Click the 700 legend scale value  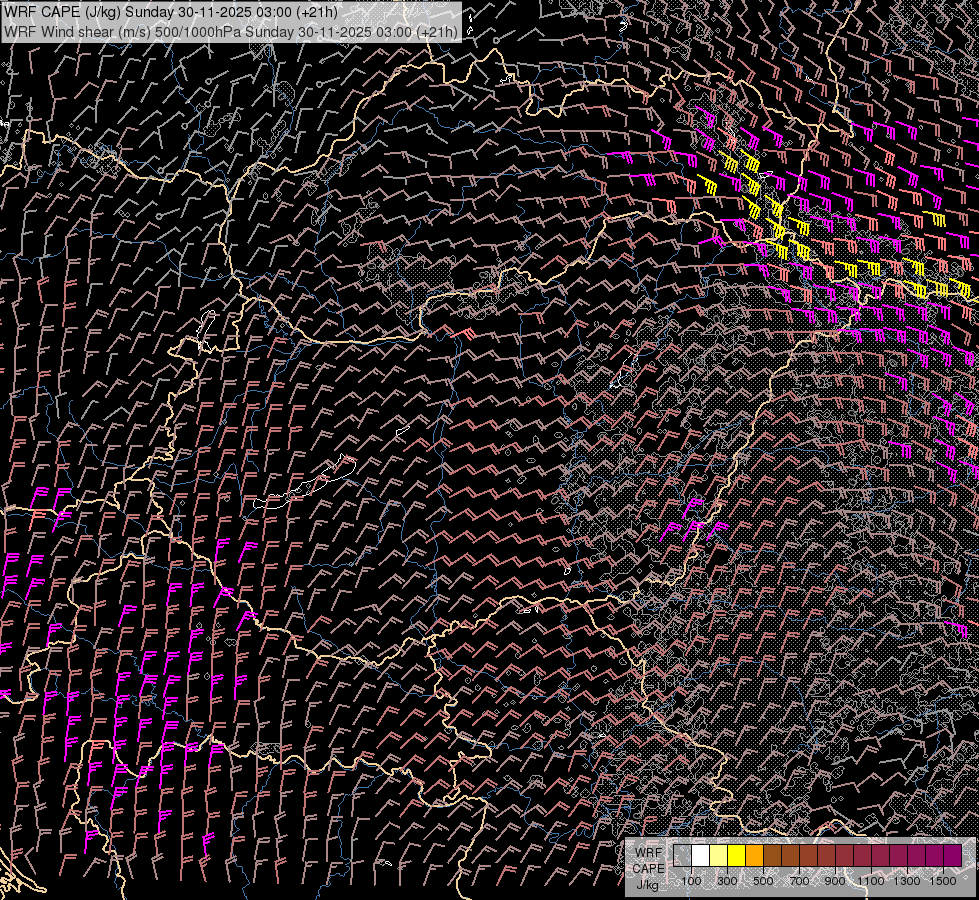click(x=800, y=881)
